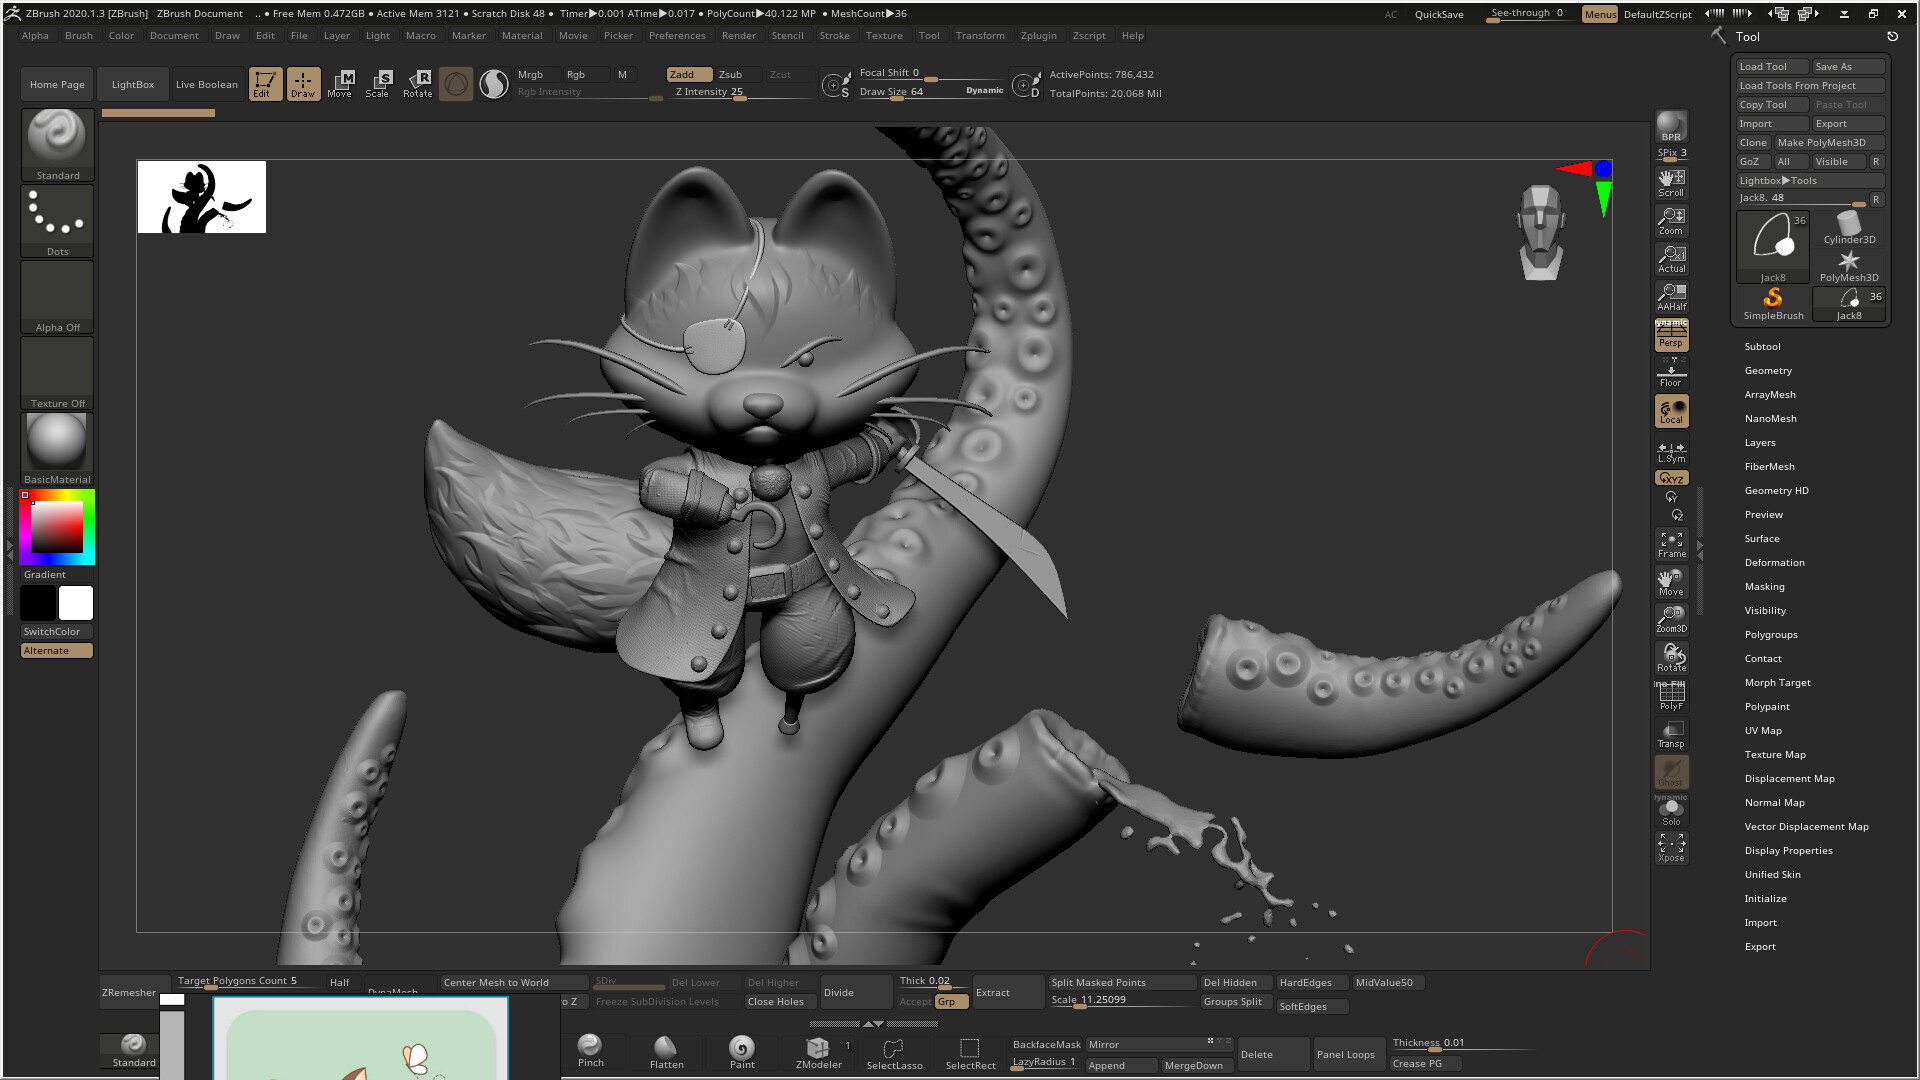Open the Zplugin menu
The image size is (1920, 1080).
click(x=1038, y=35)
